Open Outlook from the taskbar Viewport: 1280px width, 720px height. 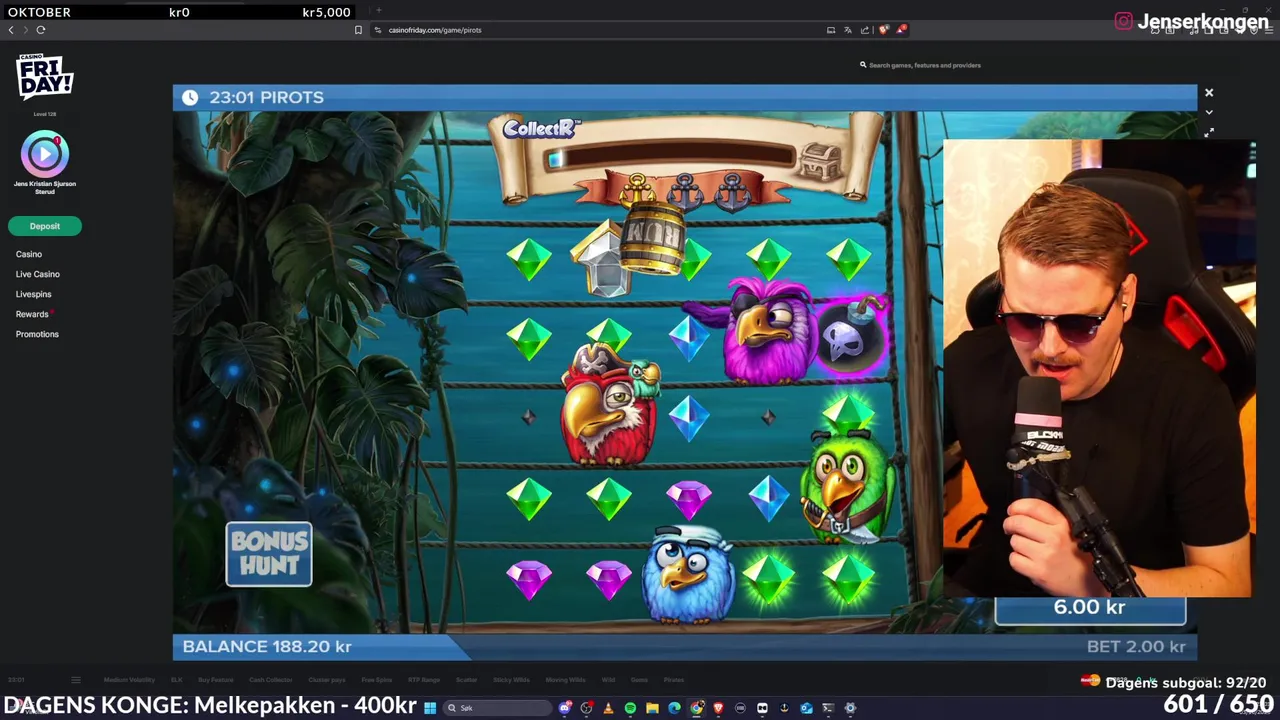click(x=806, y=708)
